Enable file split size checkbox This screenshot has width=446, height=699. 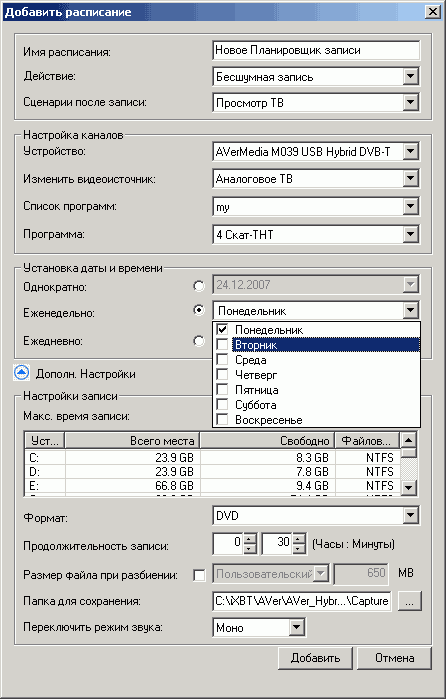pos(199,575)
